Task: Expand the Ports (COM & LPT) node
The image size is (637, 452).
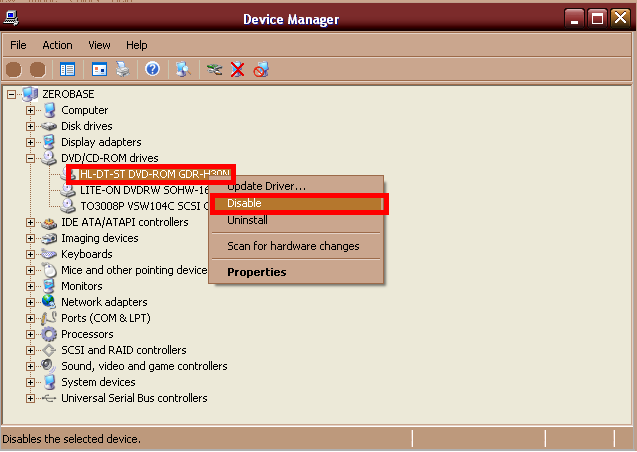Action: pos(30,318)
